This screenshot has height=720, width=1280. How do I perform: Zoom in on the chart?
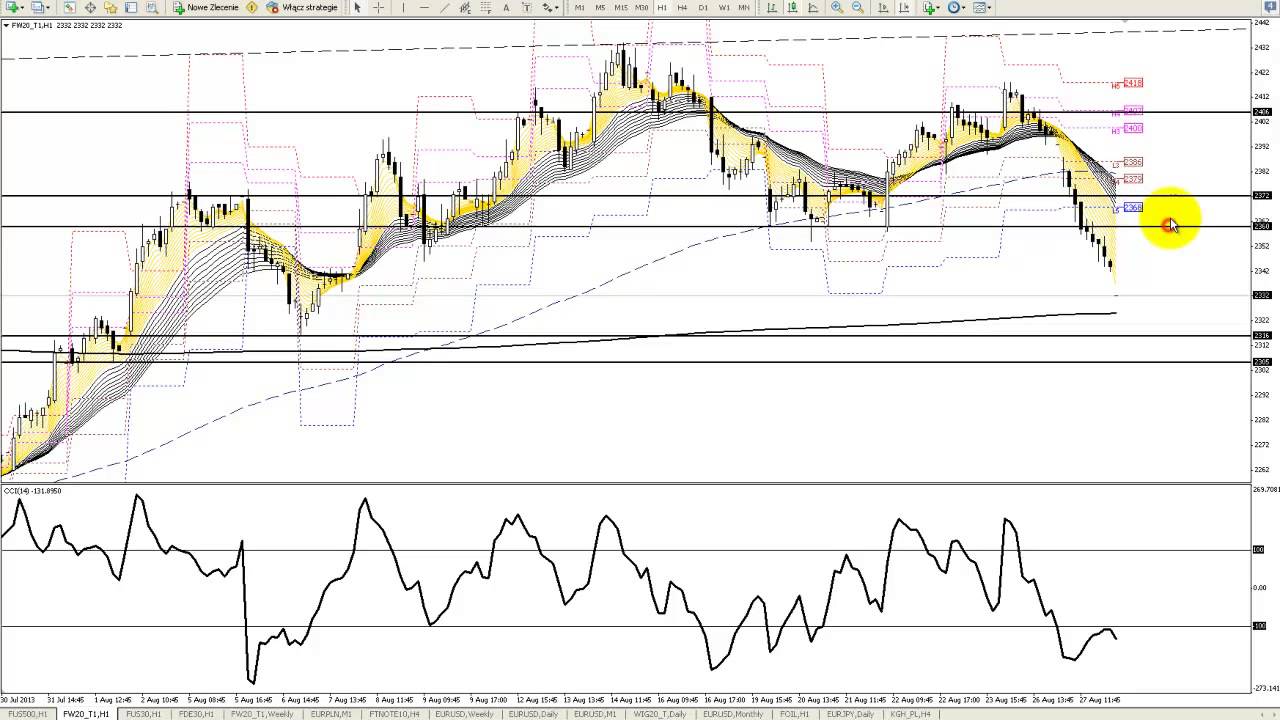[x=837, y=7]
